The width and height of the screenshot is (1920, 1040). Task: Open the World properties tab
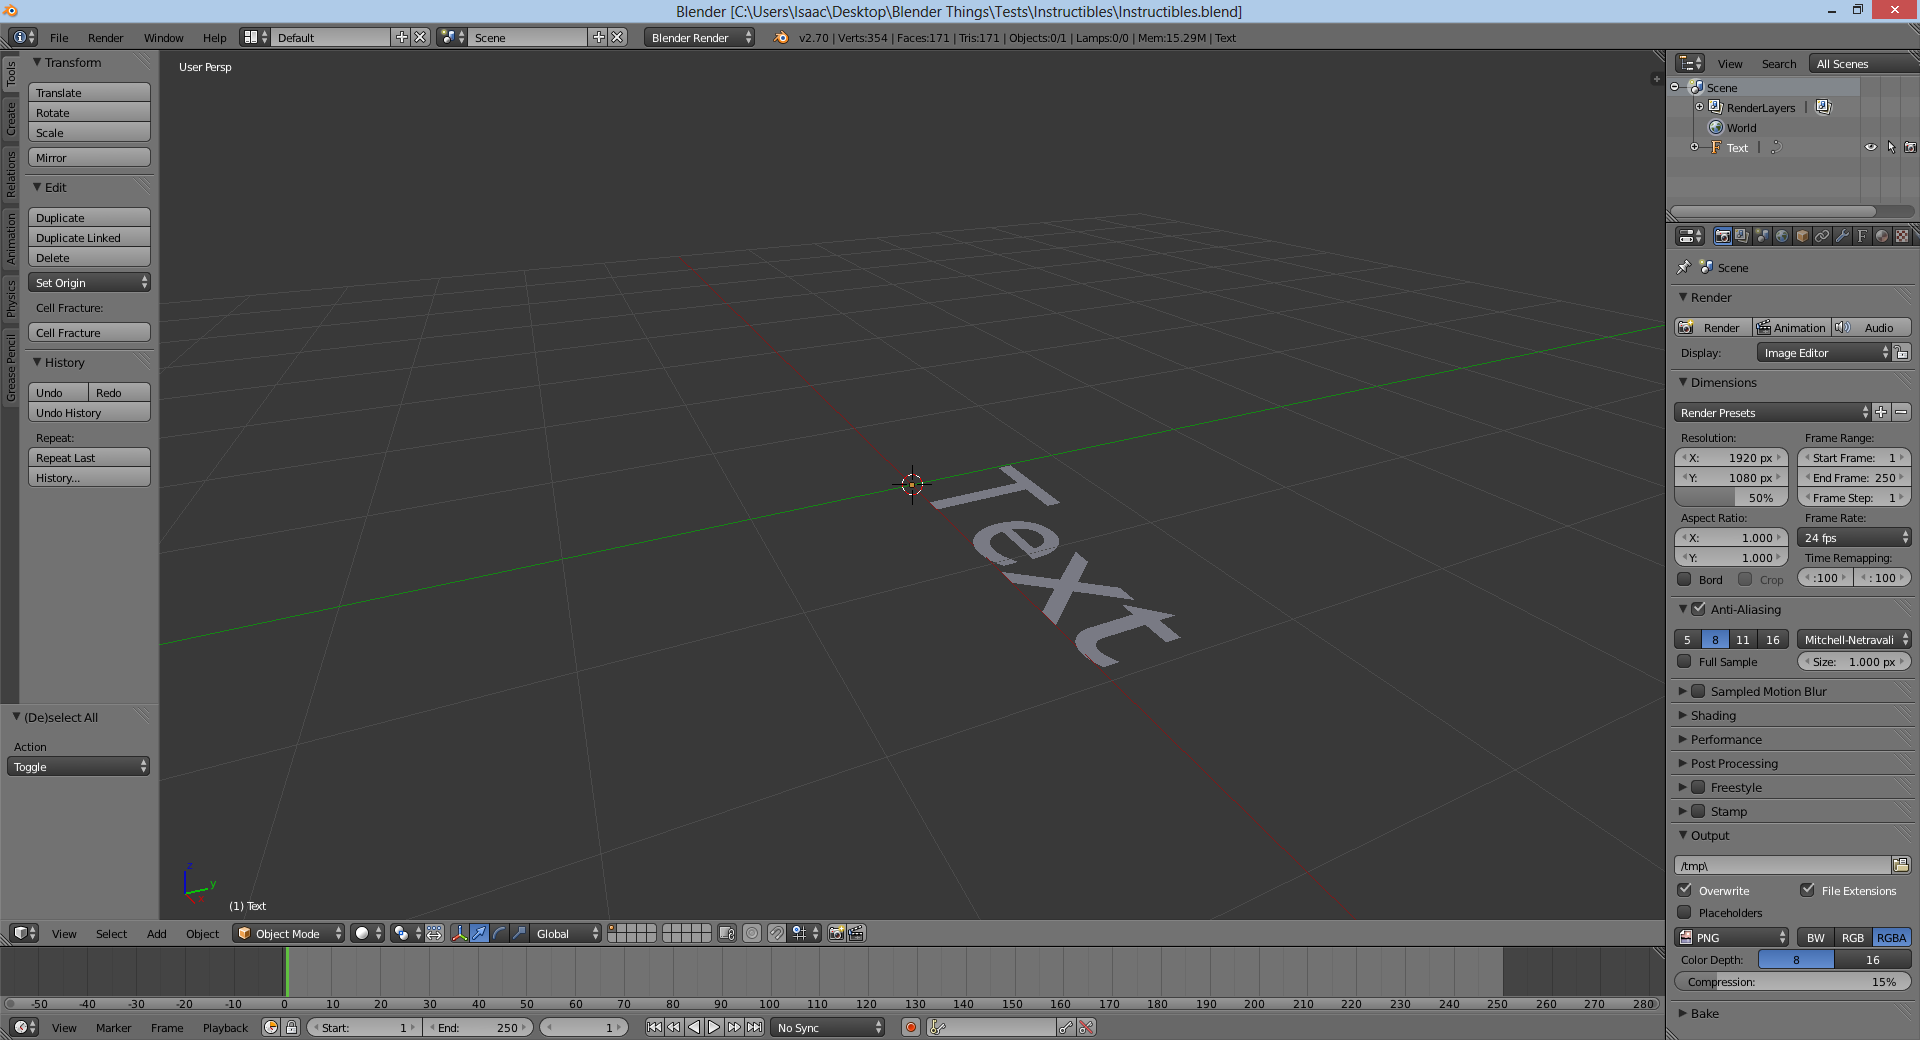[1781, 236]
